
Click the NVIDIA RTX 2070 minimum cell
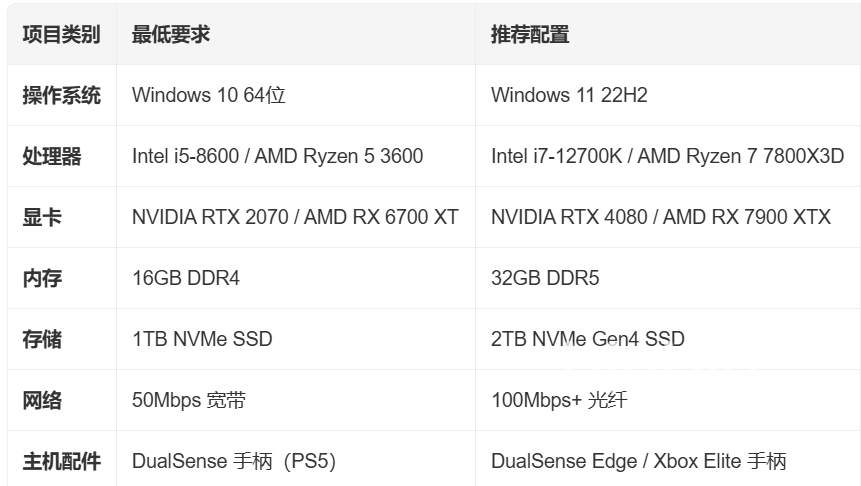tap(295, 217)
